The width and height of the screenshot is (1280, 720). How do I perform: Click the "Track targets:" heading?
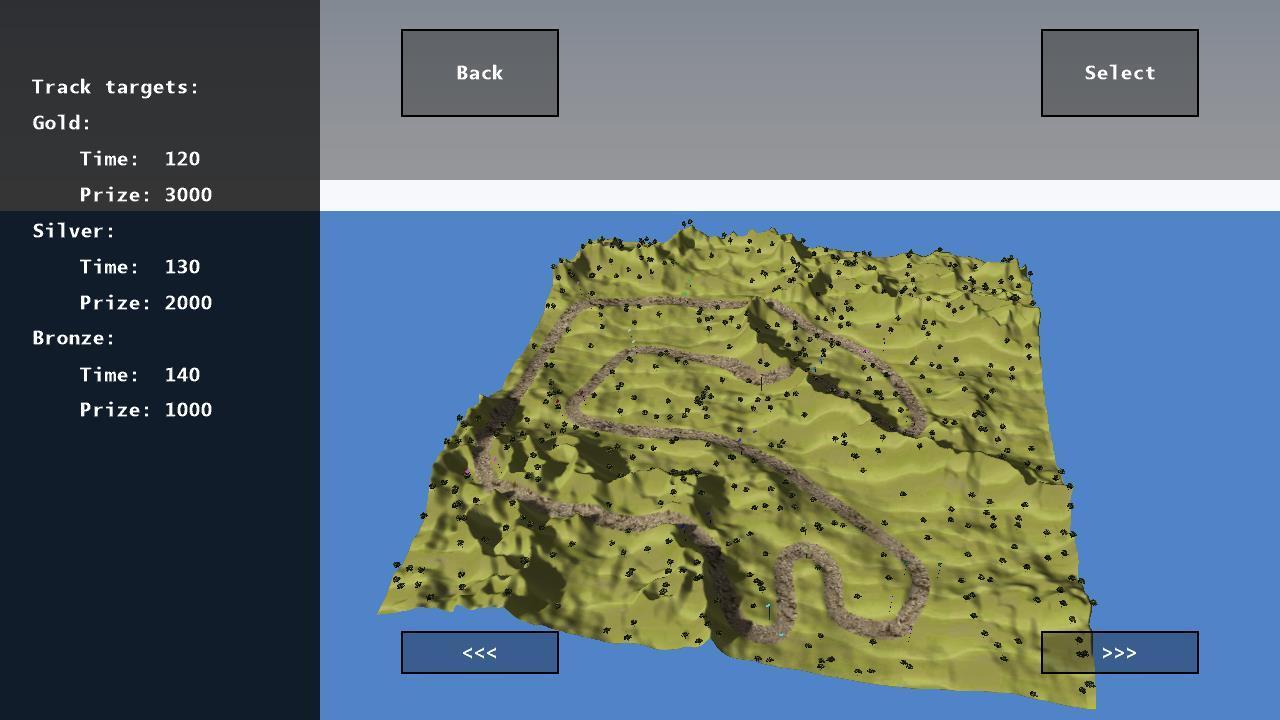click(x=116, y=87)
